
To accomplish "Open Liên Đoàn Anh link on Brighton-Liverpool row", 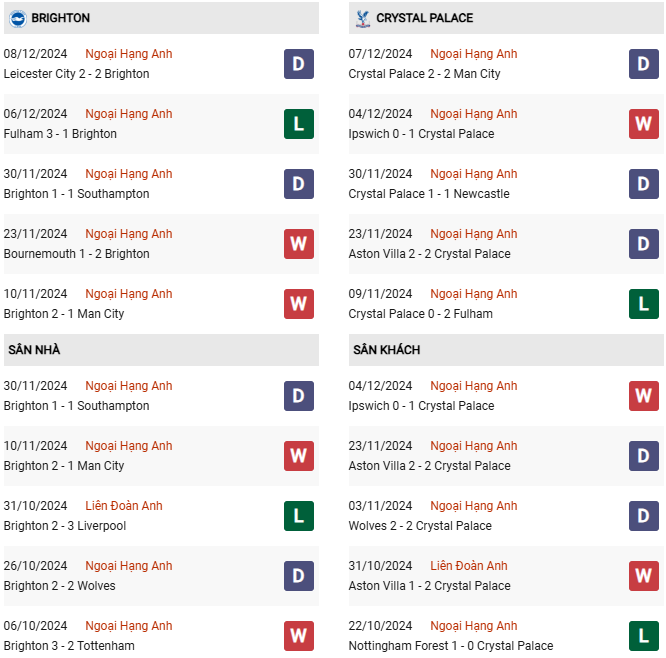I will pos(124,506).
